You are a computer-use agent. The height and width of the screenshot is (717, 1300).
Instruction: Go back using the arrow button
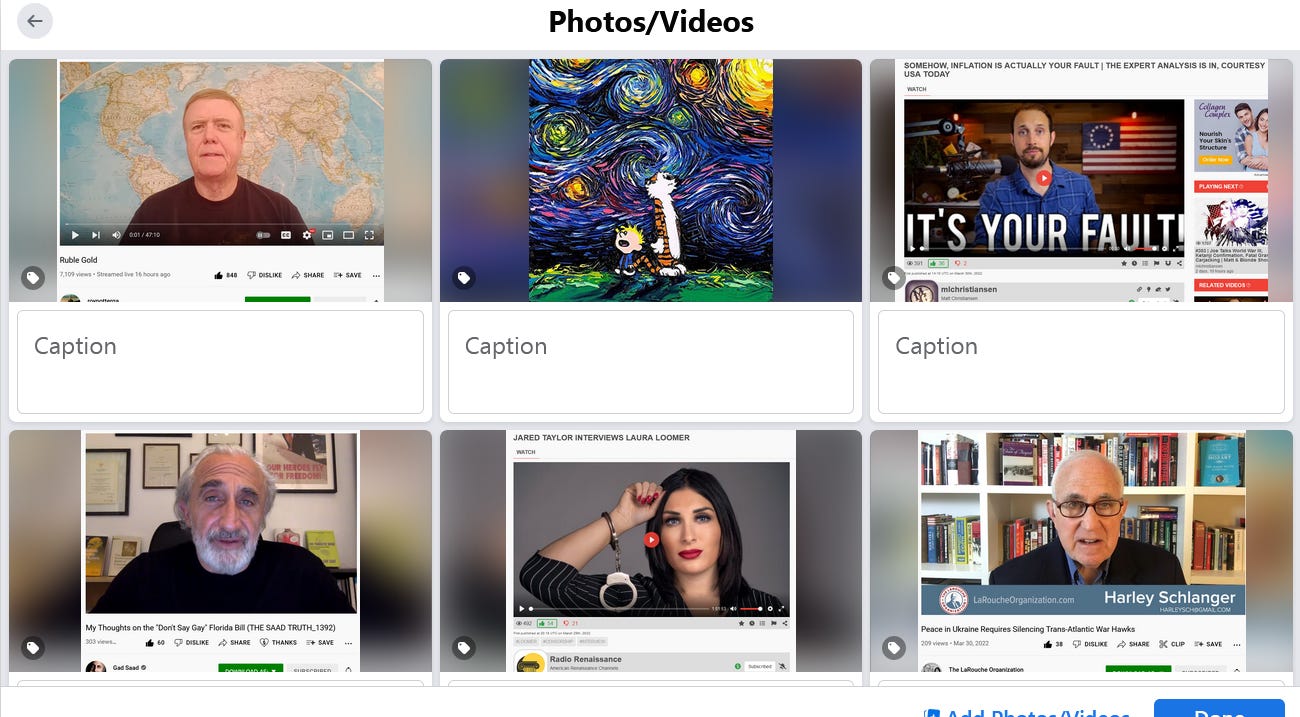[x=35, y=21]
